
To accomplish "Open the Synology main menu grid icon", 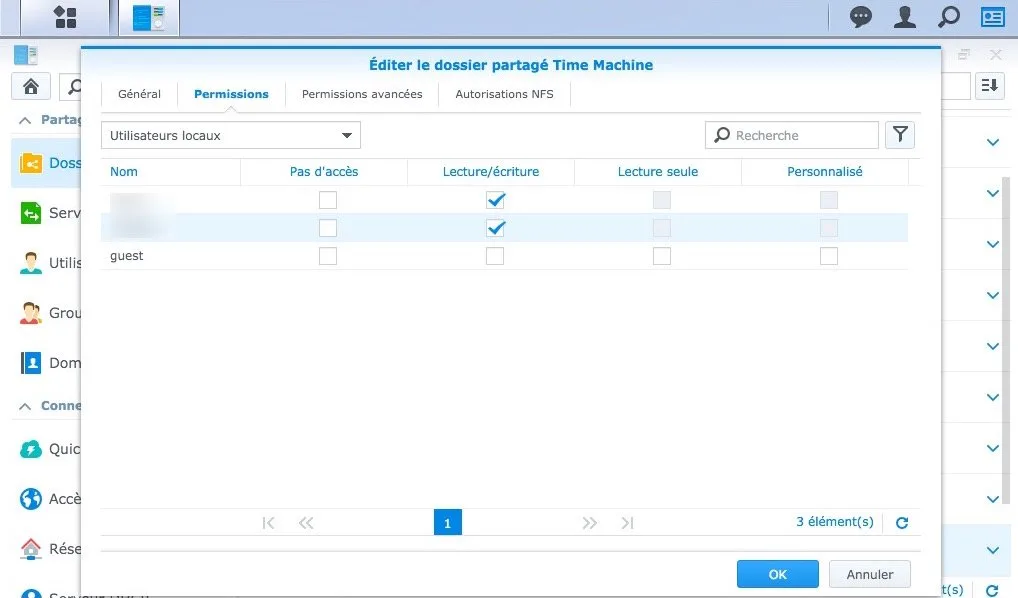I will tap(65, 17).
